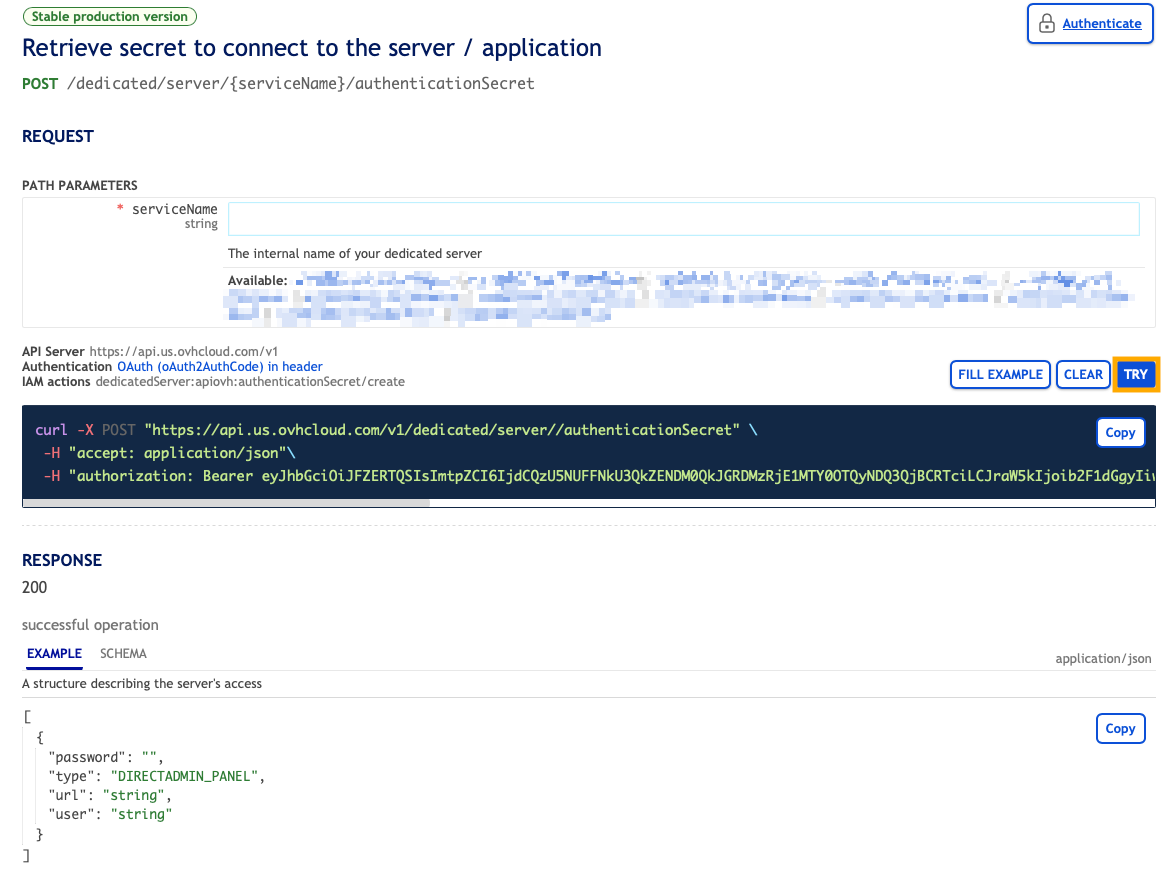The width and height of the screenshot is (1168, 873).
Task: Select the EXAMPLE tab
Action: (54, 653)
